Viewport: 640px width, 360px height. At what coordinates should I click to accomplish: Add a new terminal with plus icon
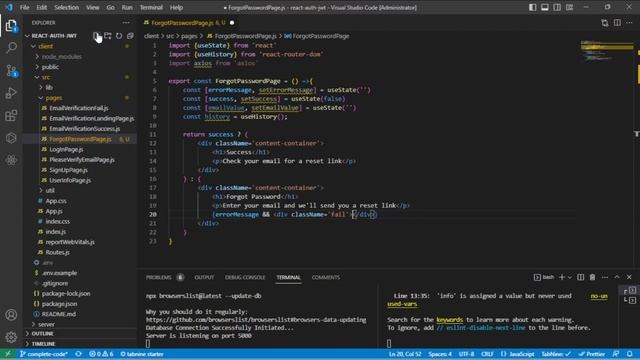[562, 277]
